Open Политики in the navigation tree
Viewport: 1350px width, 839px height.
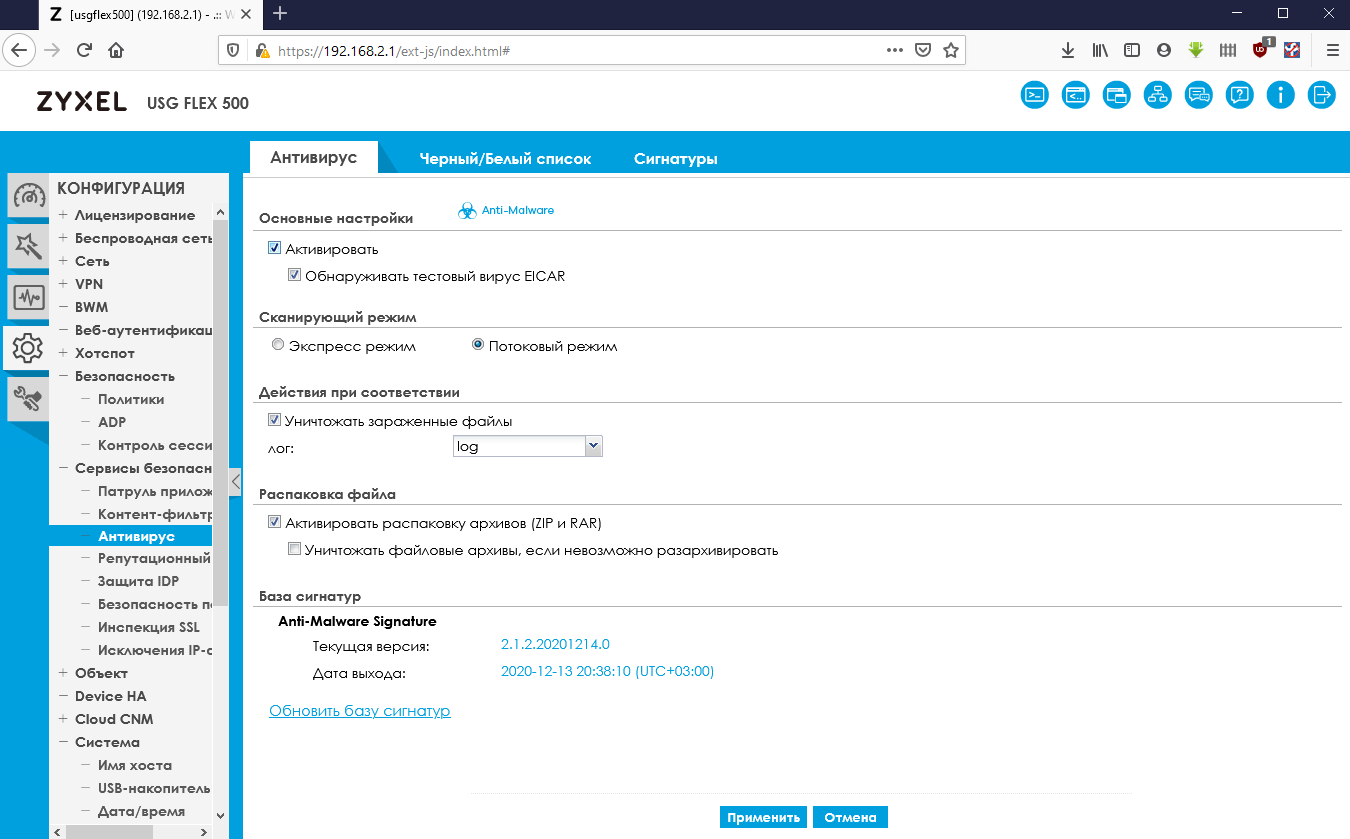coord(131,399)
